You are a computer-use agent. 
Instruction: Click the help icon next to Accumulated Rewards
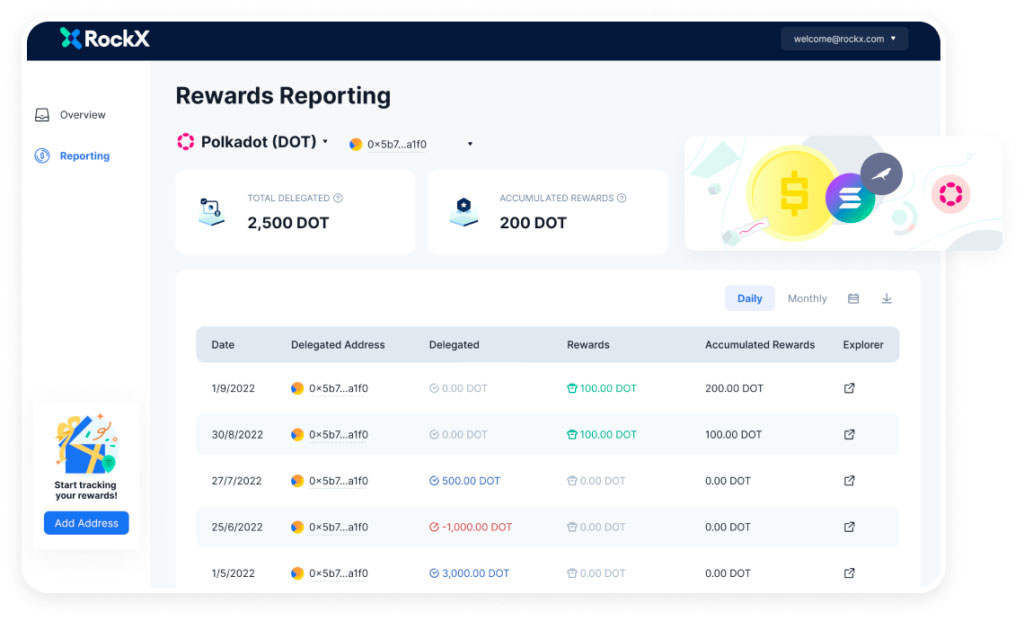click(x=622, y=198)
